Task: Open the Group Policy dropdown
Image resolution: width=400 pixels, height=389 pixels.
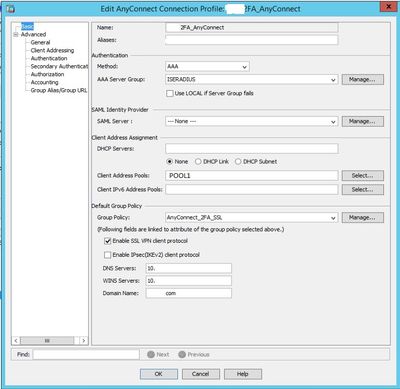Action: pyautogui.click(x=333, y=218)
